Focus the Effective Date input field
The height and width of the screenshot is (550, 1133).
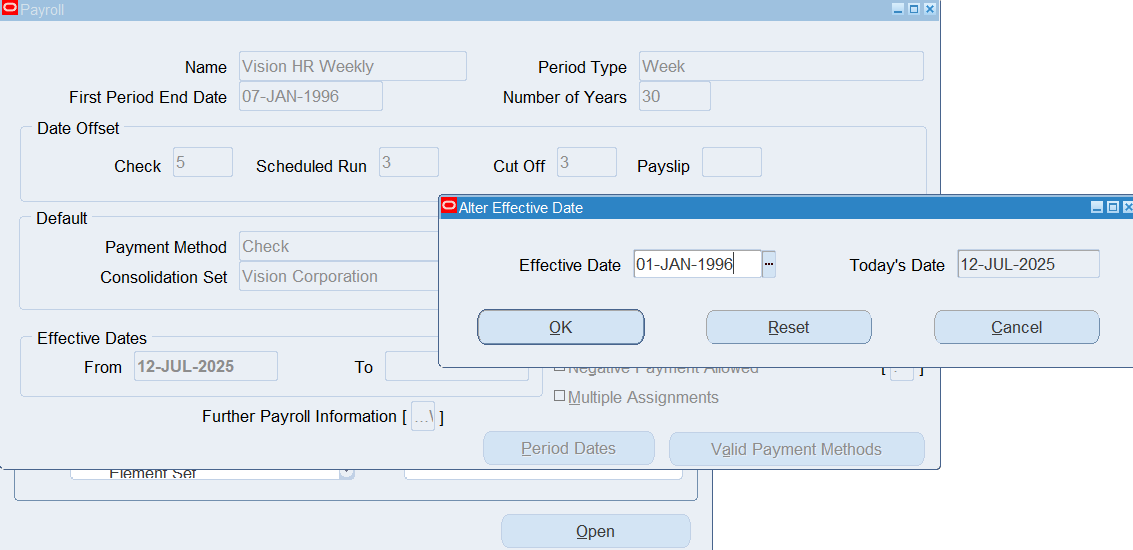click(x=696, y=264)
